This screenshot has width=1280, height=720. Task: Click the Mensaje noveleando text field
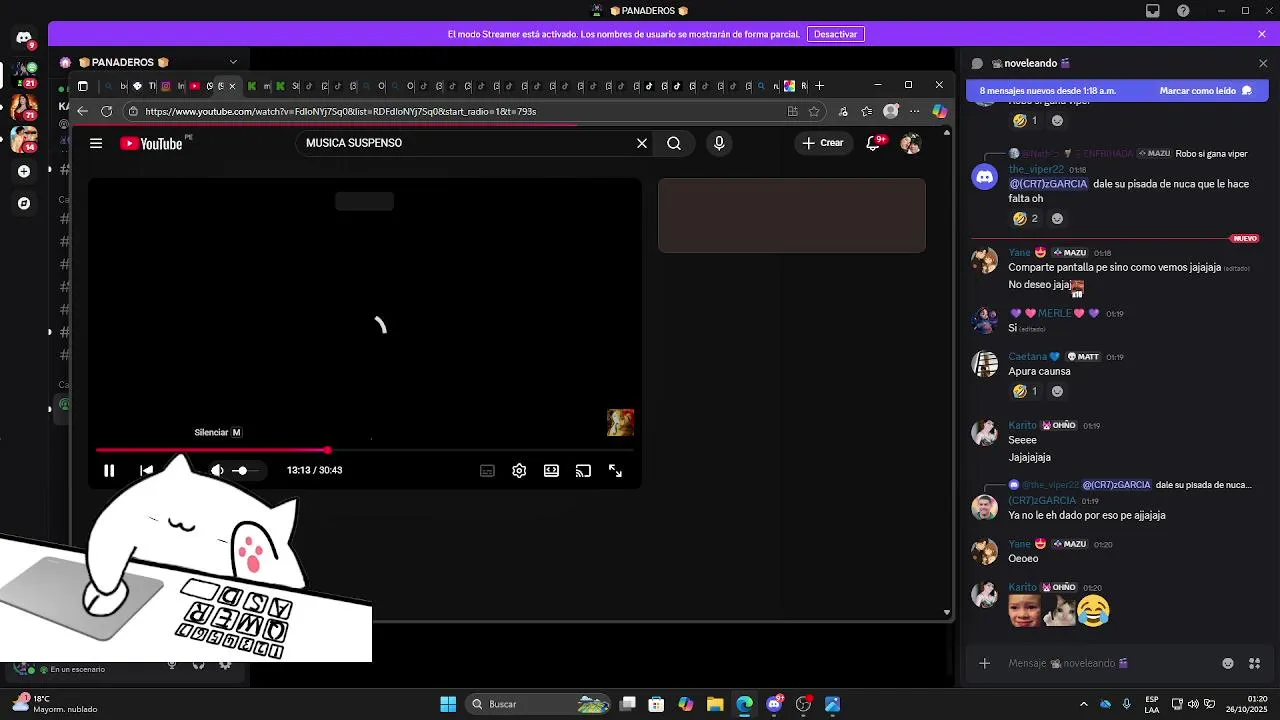coord(1110,663)
